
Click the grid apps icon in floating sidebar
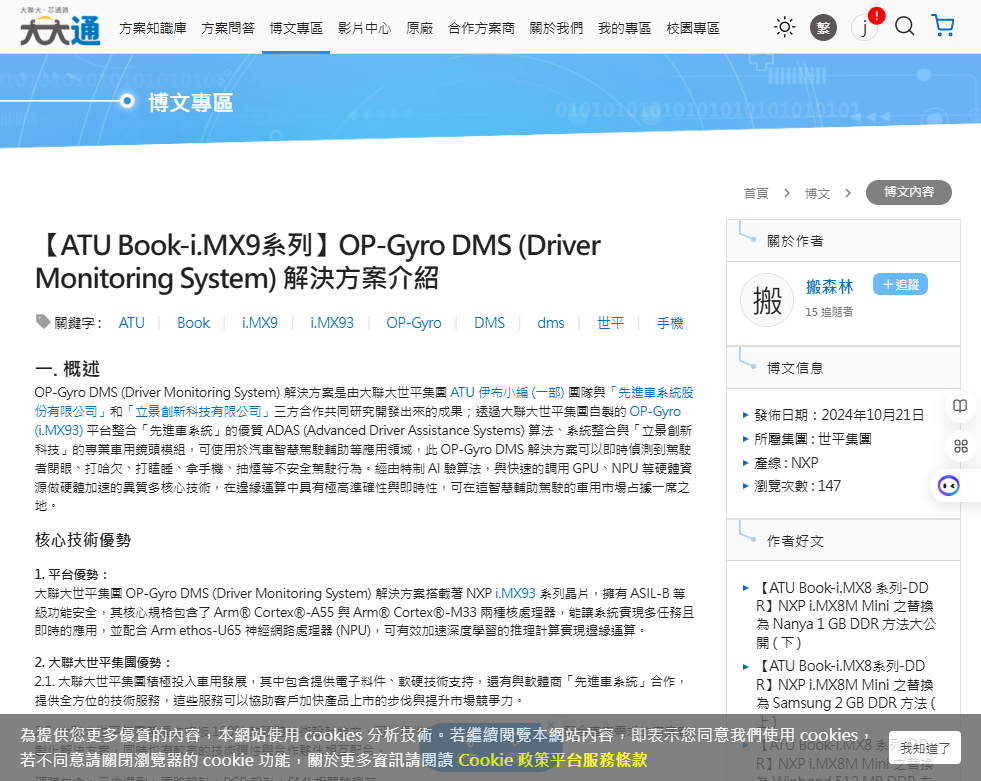(960, 446)
